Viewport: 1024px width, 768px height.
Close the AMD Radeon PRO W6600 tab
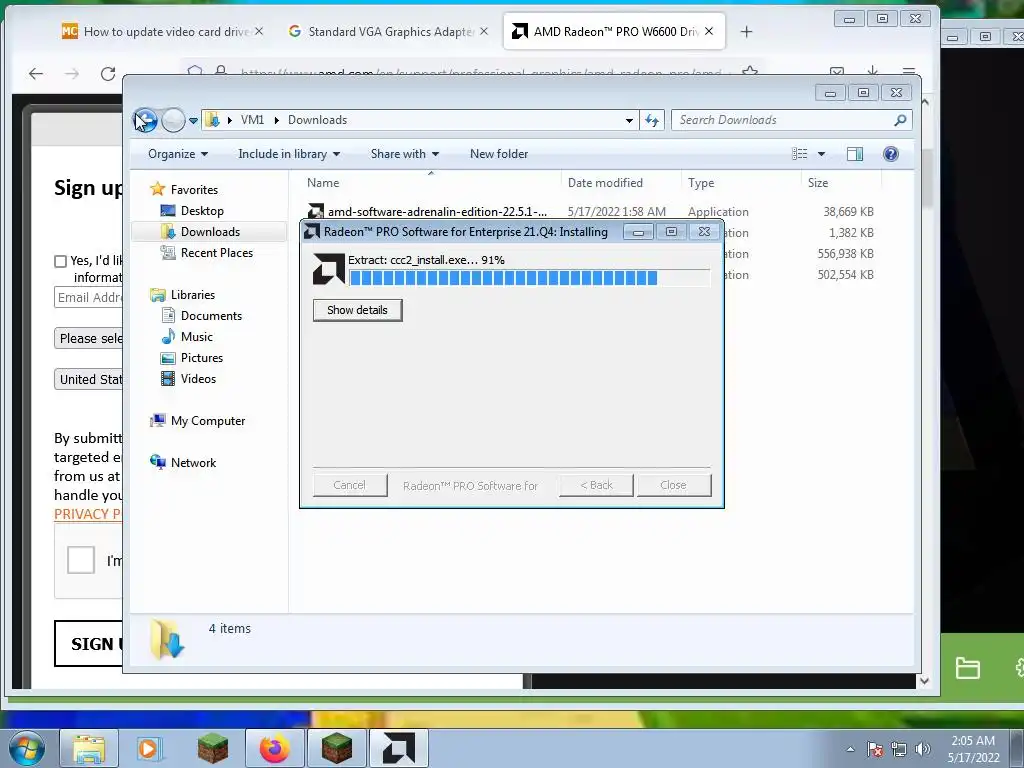pyautogui.click(x=709, y=31)
